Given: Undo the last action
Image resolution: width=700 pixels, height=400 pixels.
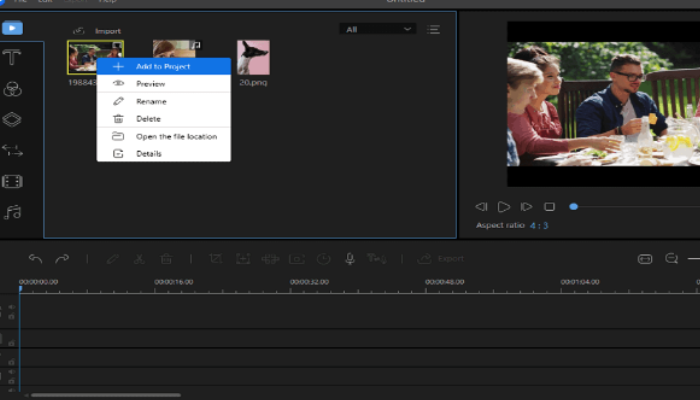Looking at the screenshot, I should tap(35, 258).
